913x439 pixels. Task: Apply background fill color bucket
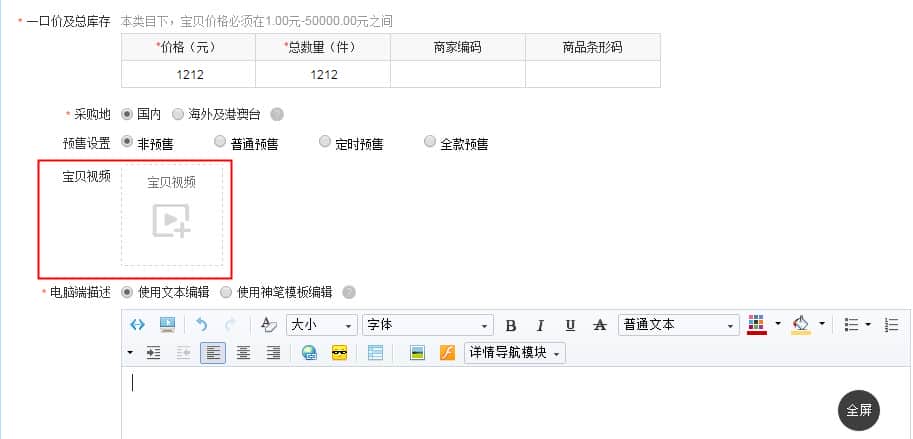801,325
